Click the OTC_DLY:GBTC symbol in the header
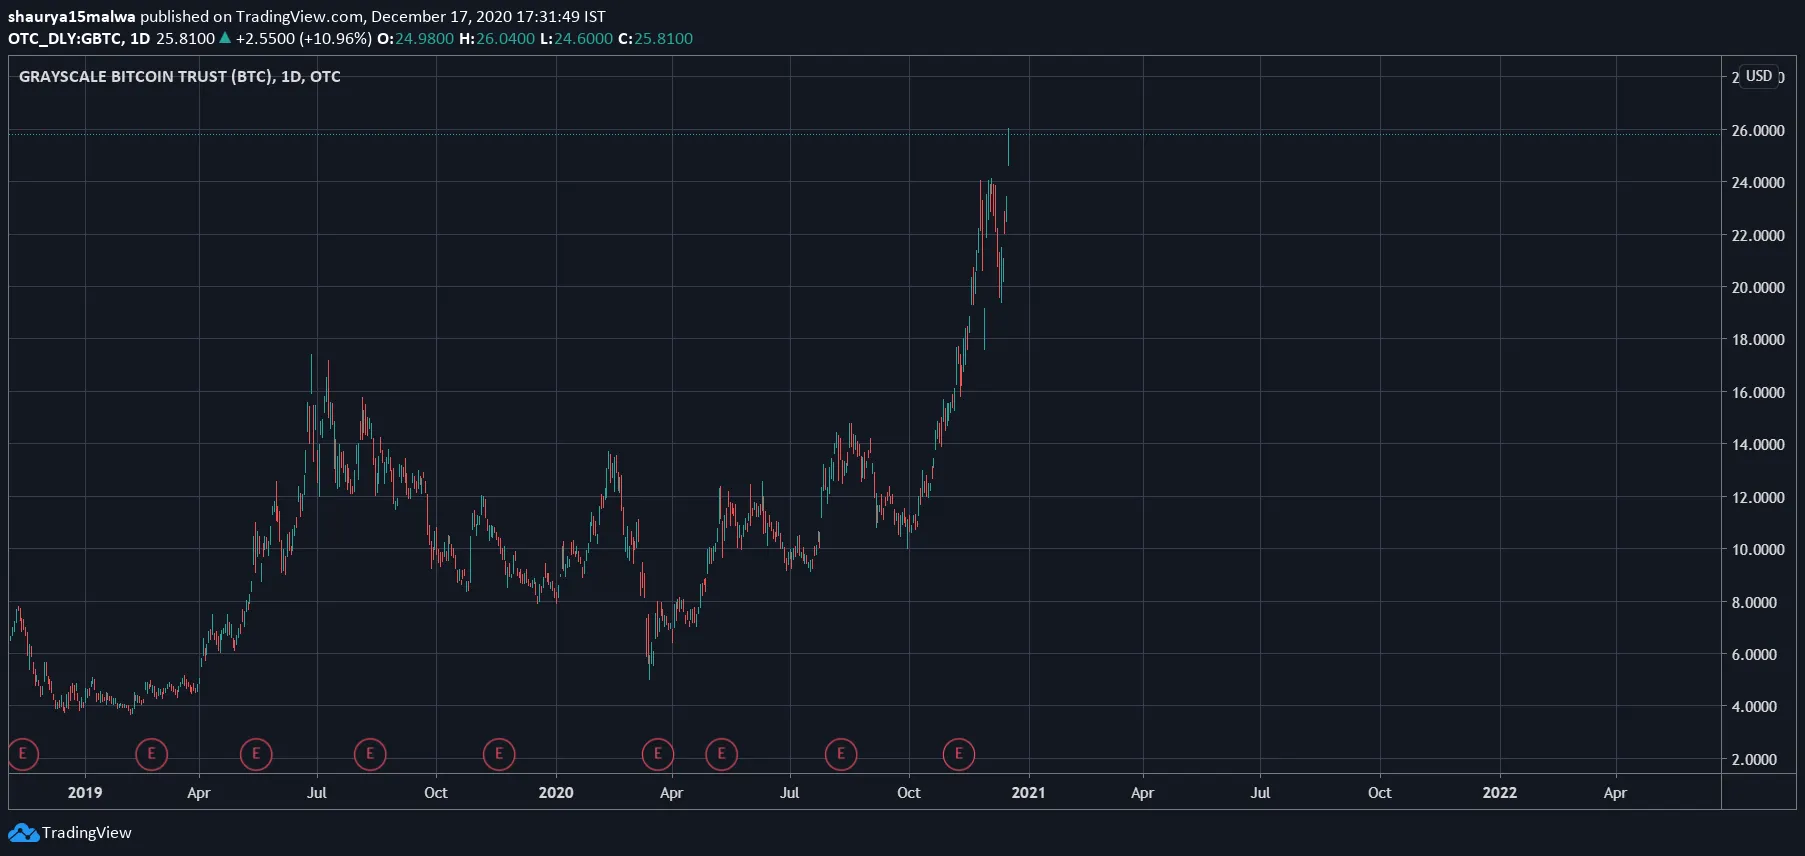This screenshot has width=1805, height=856. click(x=65, y=38)
